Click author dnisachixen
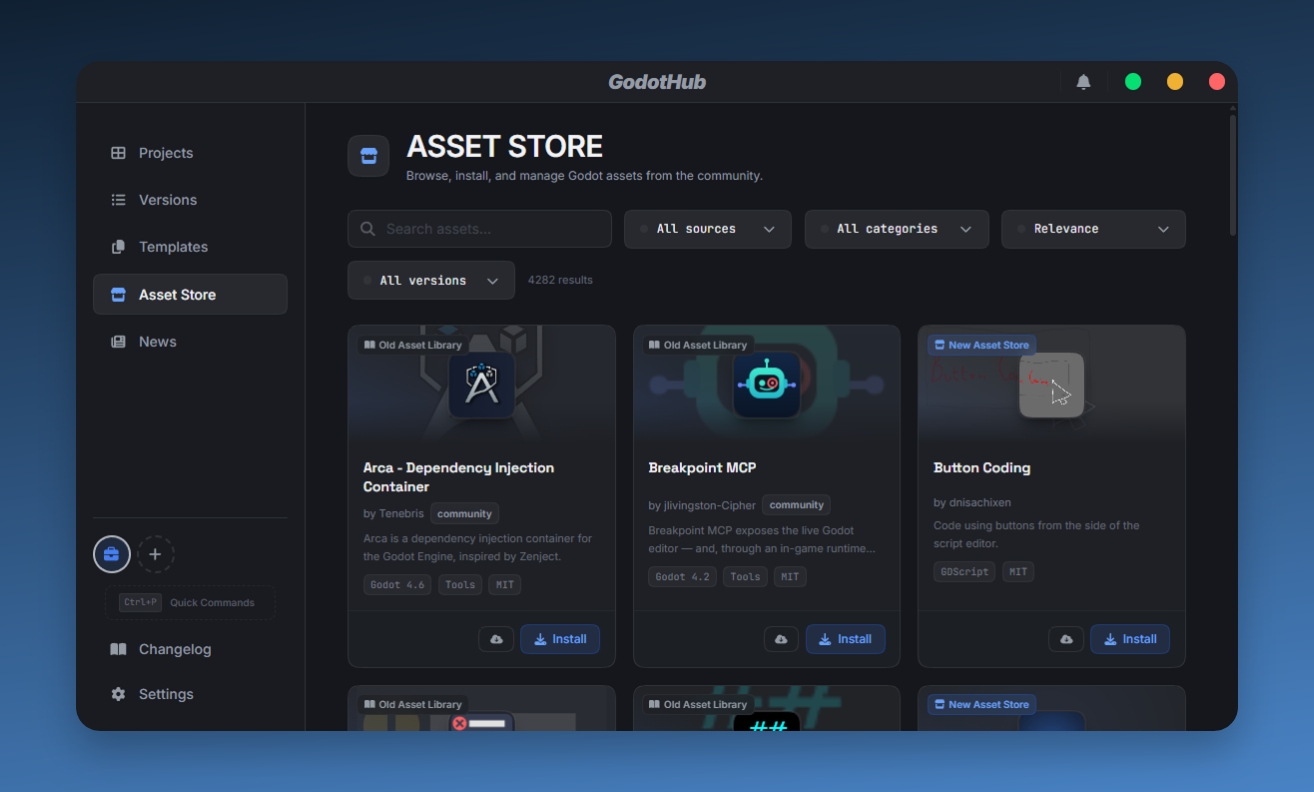Viewport: 1314px width, 792px height. pos(972,503)
